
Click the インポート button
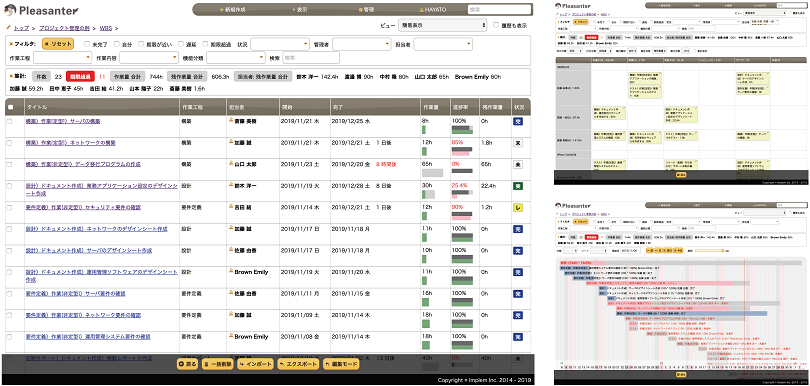(x=256, y=364)
